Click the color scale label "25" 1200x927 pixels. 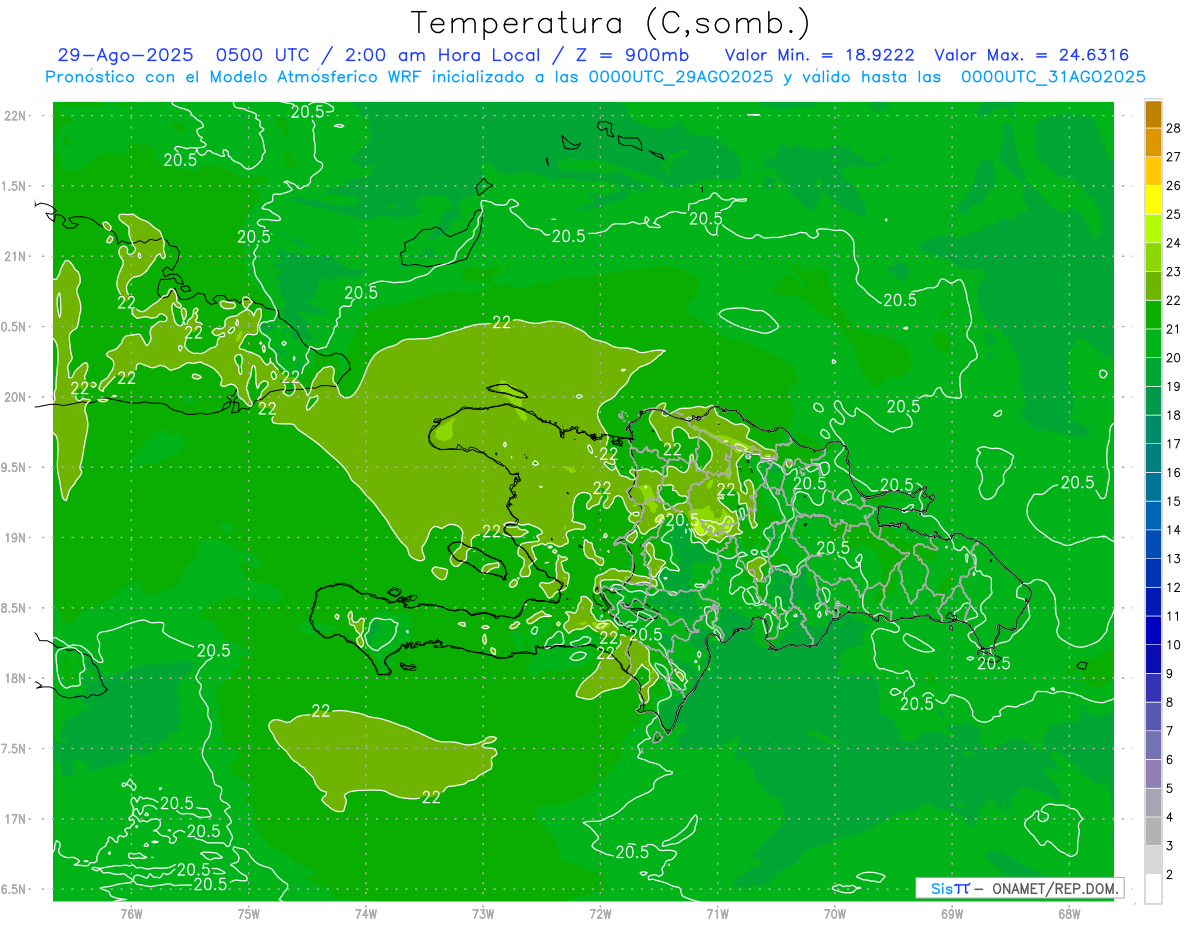point(1174,214)
